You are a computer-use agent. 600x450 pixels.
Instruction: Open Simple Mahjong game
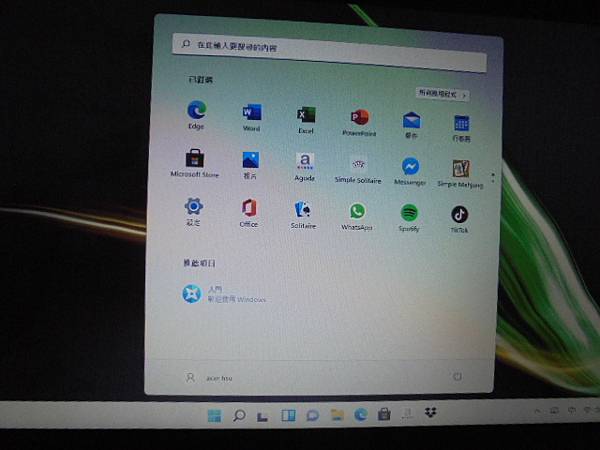[x=460, y=173]
